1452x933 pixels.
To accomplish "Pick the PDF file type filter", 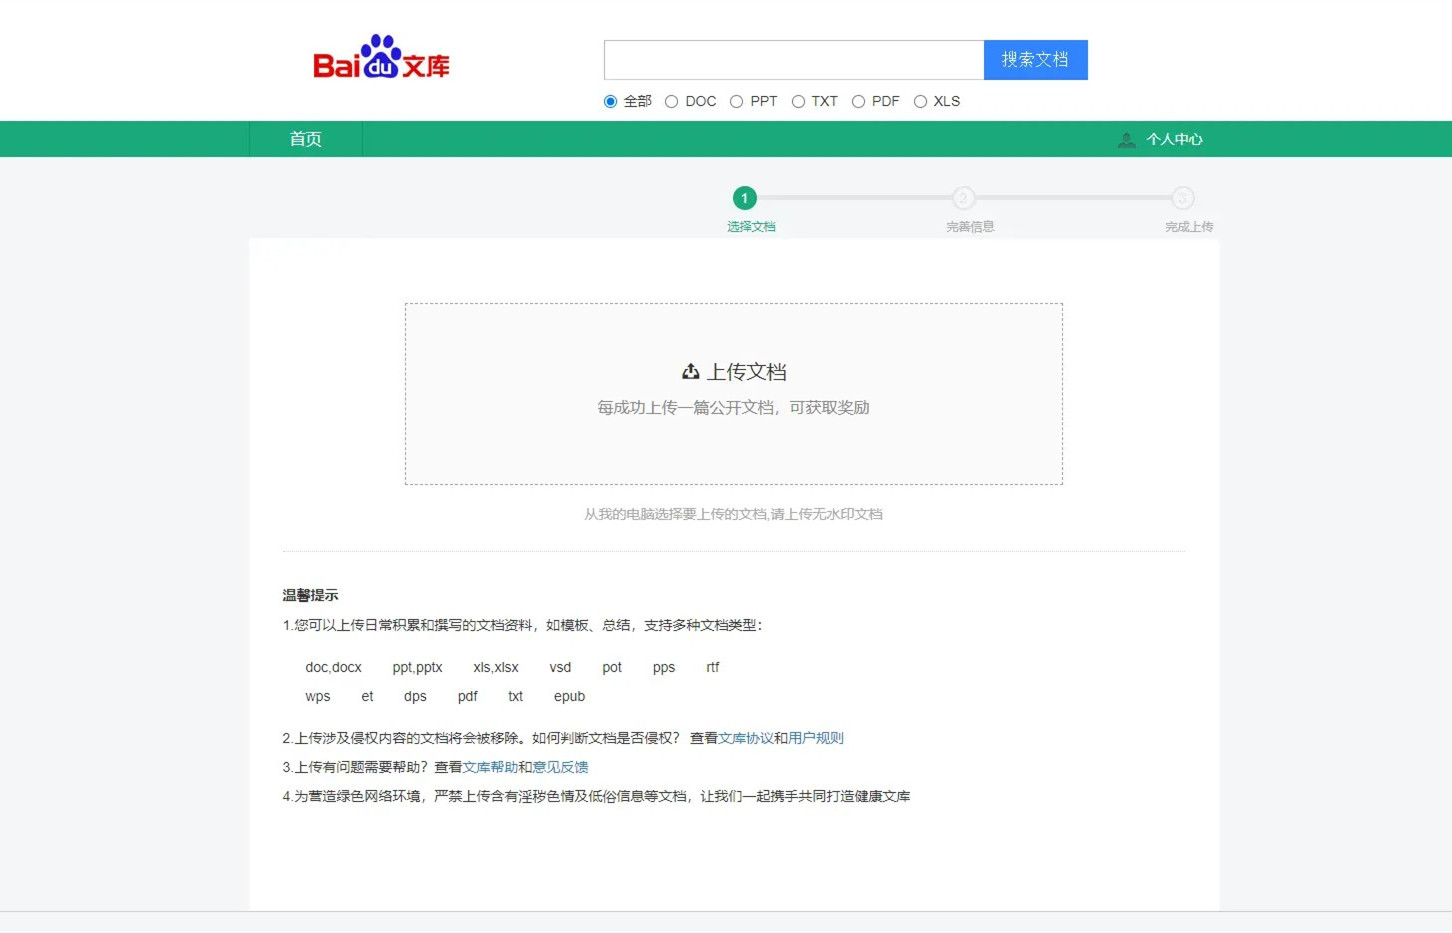I will click(858, 102).
